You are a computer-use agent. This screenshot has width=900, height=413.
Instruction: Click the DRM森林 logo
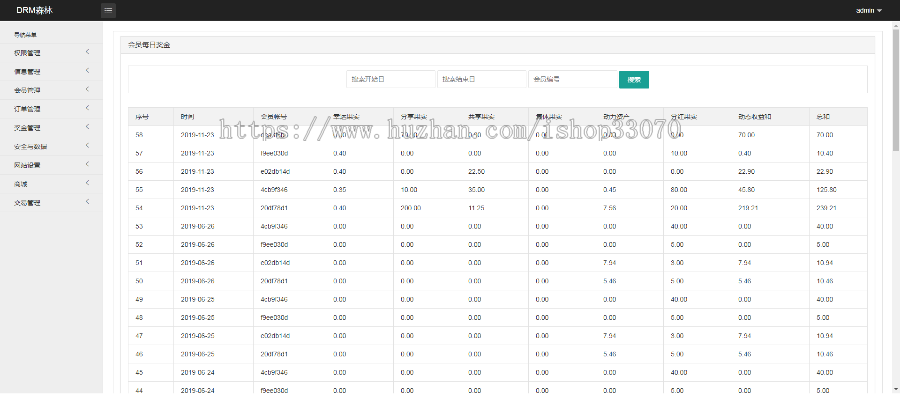[28, 10]
